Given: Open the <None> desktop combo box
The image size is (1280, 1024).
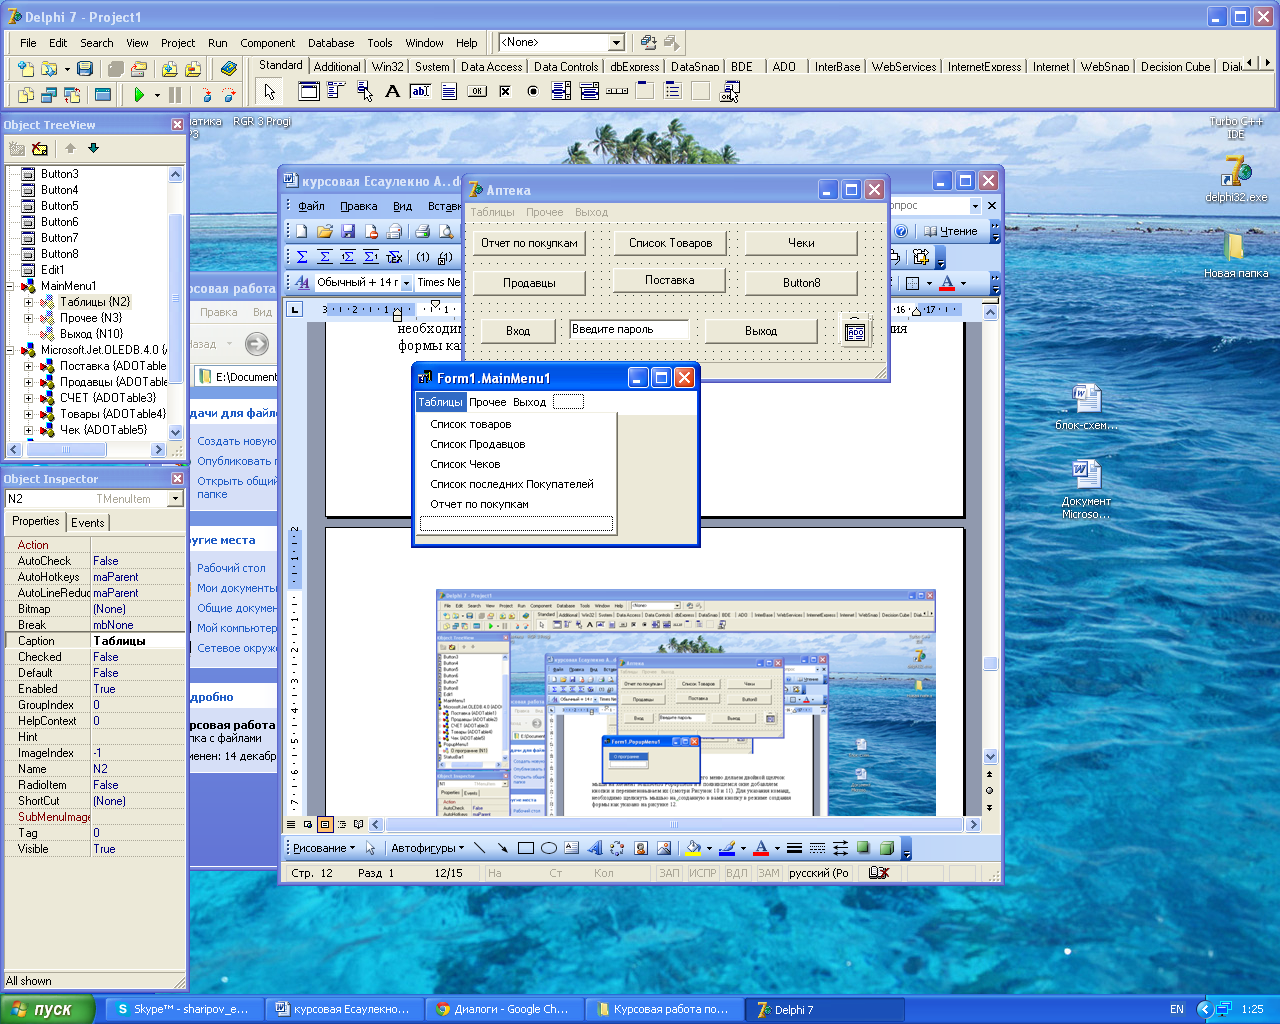Looking at the screenshot, I should [616, 42].
